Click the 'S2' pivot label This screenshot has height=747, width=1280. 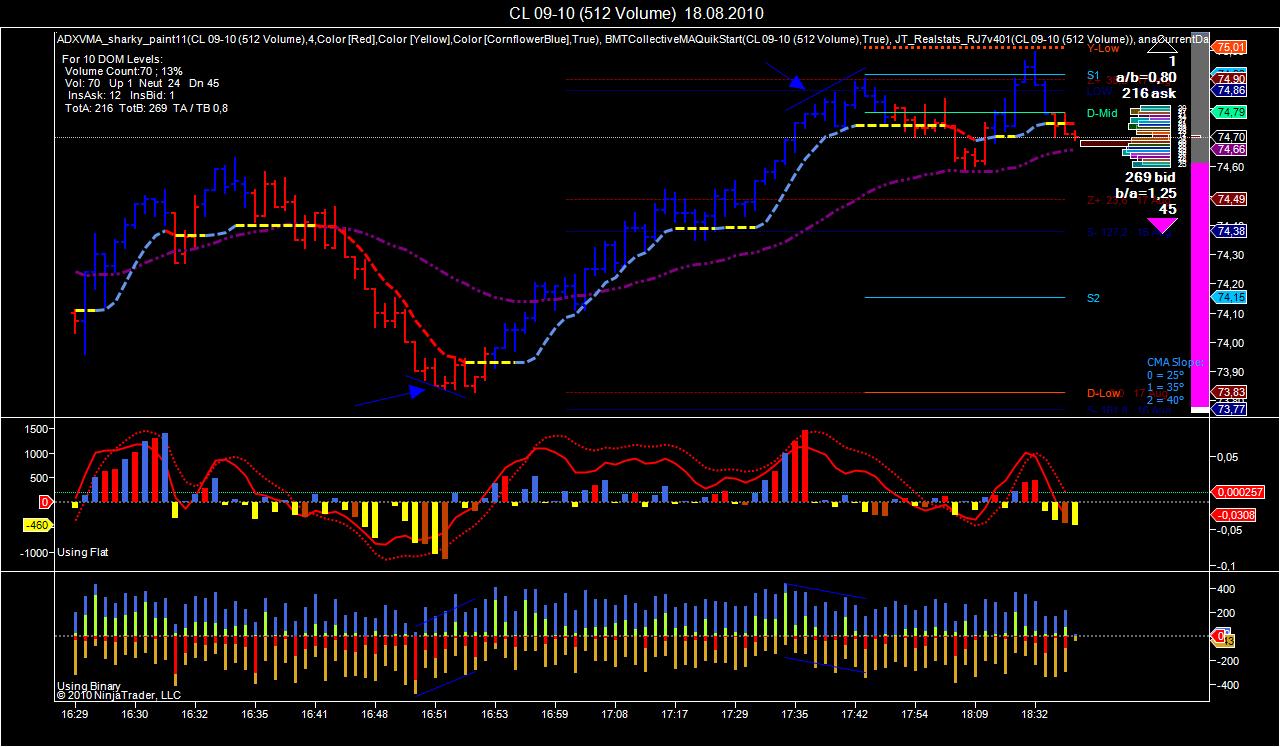point(1093,298)
